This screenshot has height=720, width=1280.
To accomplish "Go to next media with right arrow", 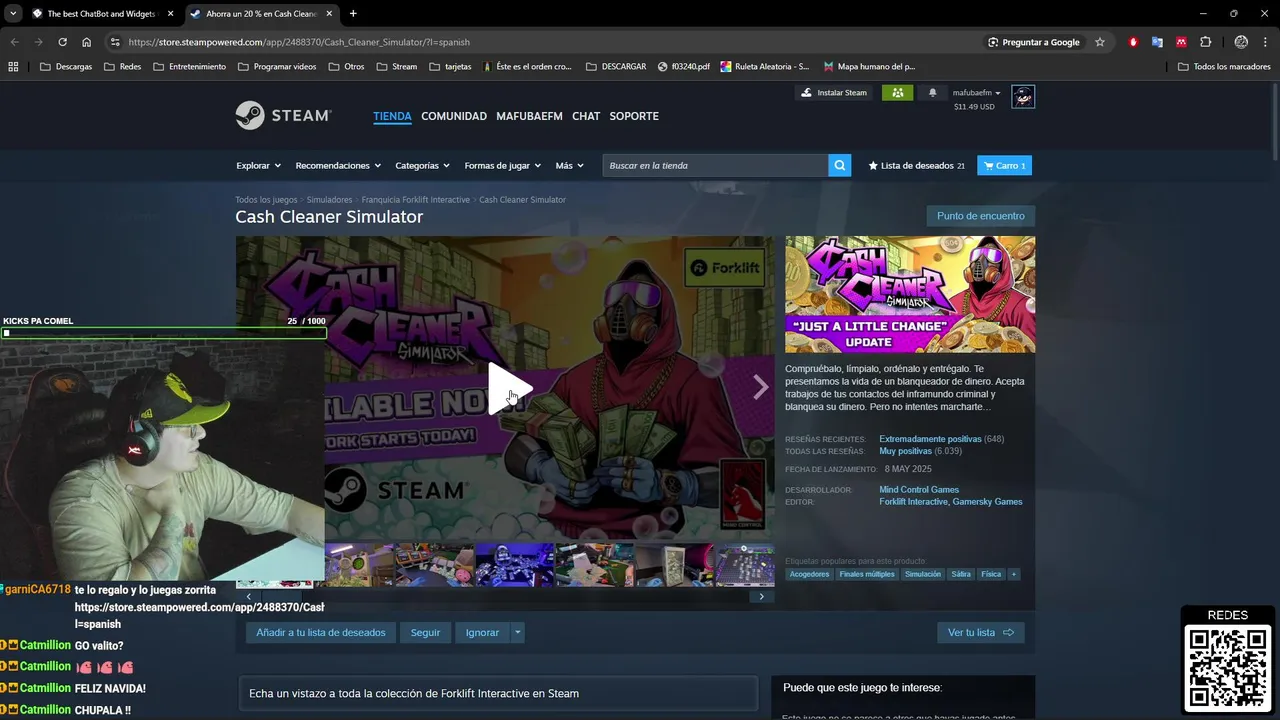I will tap(761, 388).
